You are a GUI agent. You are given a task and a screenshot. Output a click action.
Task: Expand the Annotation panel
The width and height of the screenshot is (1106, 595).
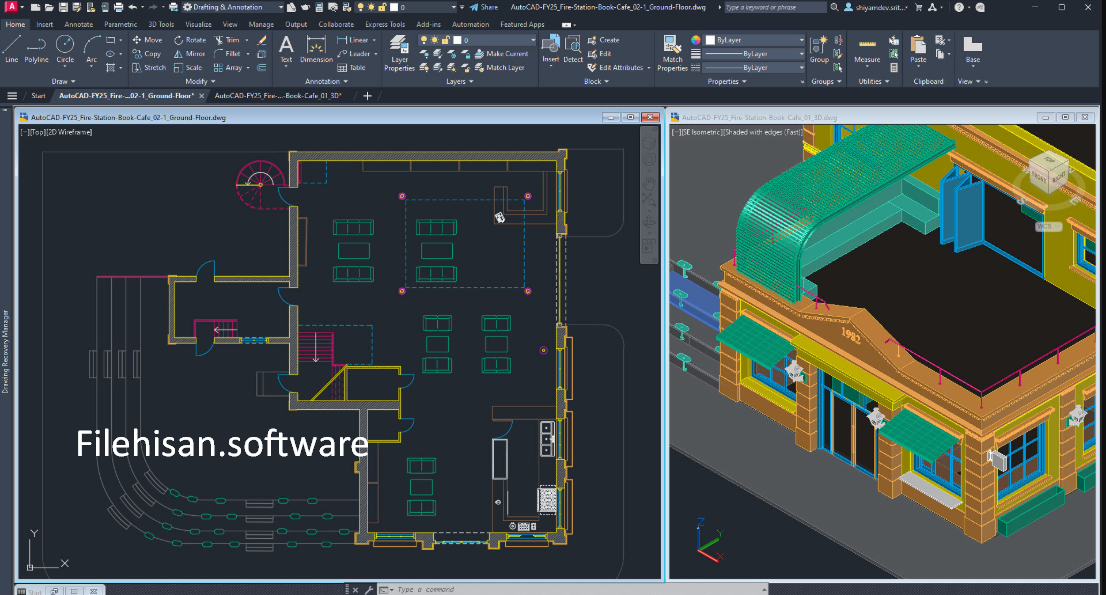click(326, 82)
